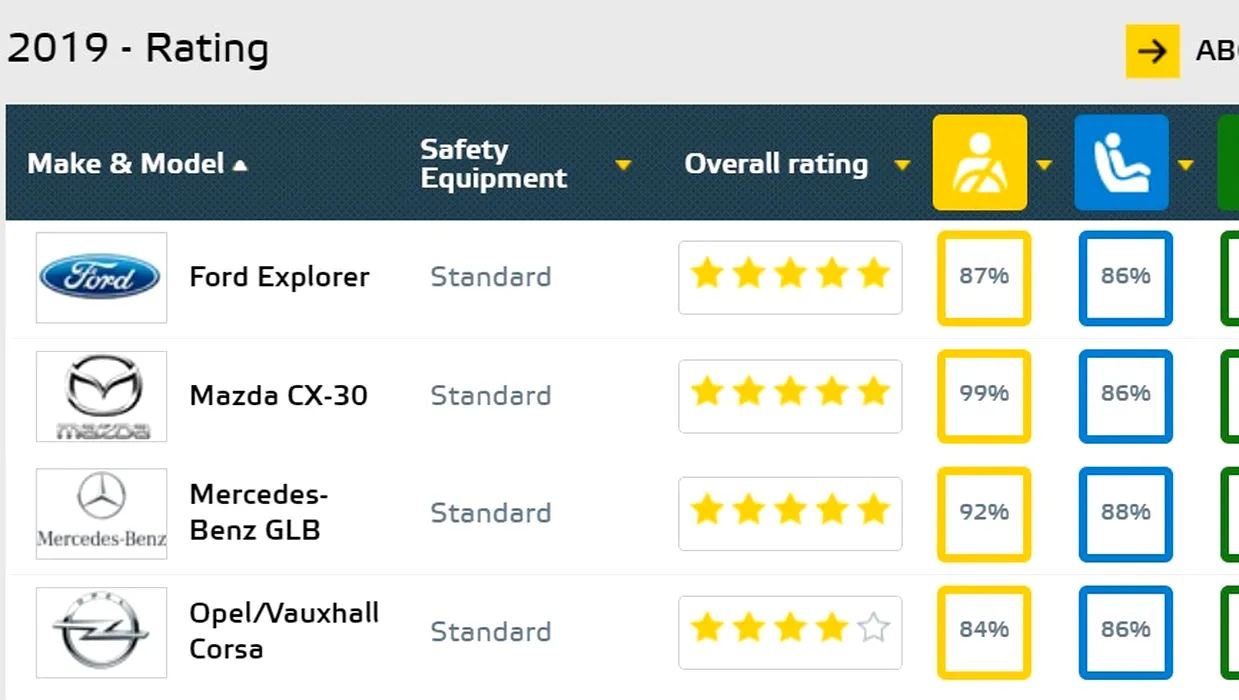Expand the Overall rating sort arrow

tap(902, 165)
